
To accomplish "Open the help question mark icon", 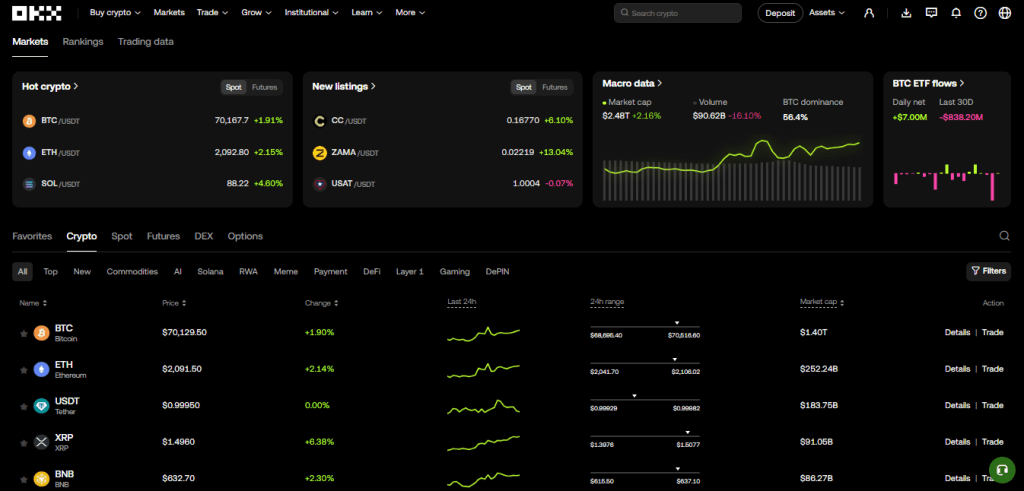I will pyautogui.click(x=980, y=13).
